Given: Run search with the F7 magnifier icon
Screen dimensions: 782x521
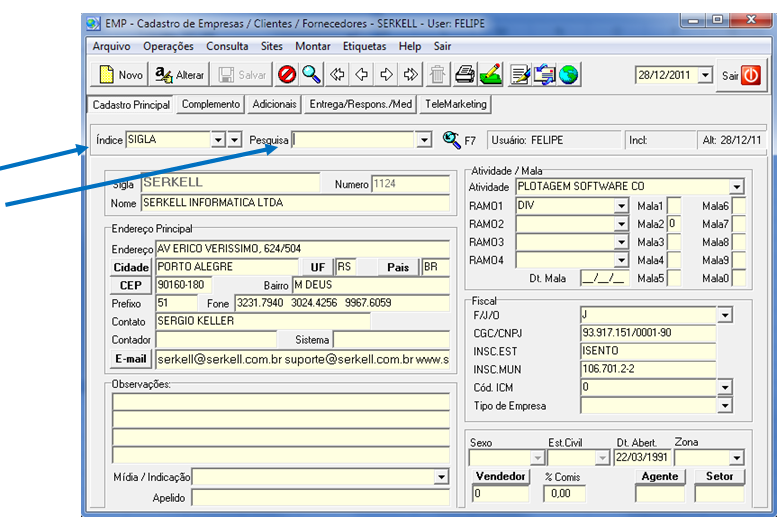Looking at the screenshot, I should coord(451,140).
